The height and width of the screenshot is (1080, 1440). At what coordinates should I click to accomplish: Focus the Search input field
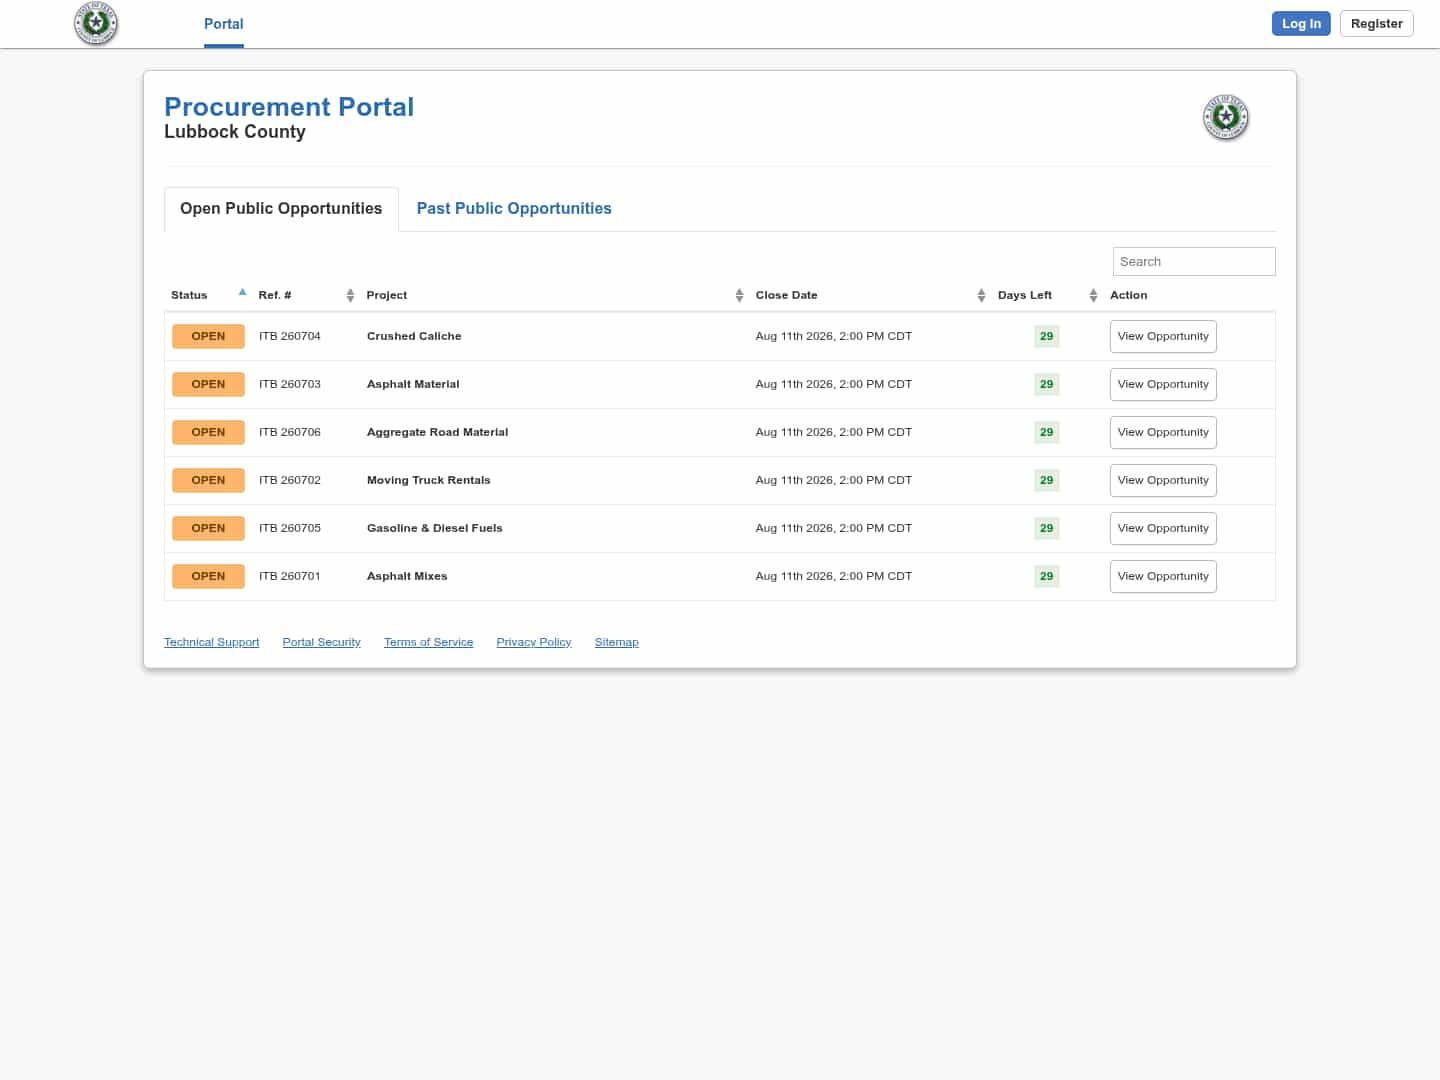[1194, 261]
